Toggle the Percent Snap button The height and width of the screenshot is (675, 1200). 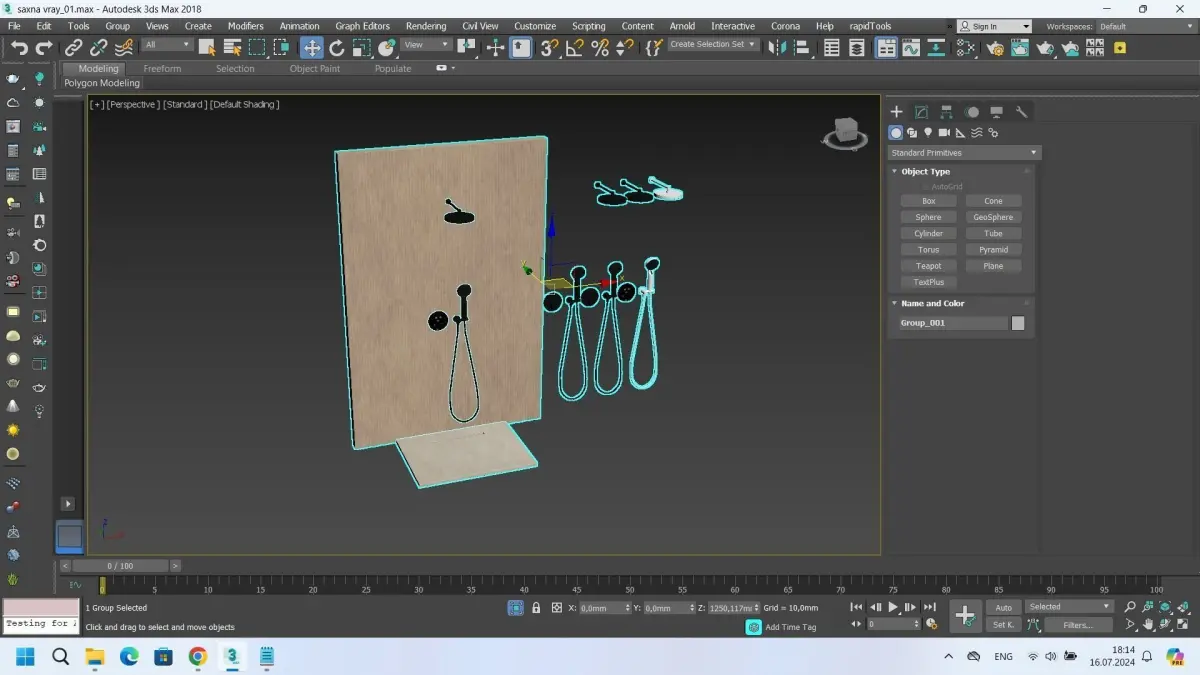[599, 47]
